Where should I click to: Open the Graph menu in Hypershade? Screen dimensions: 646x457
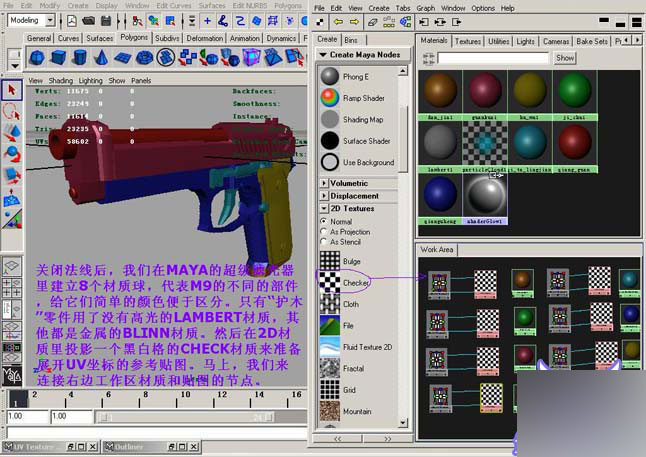point(426,8)
